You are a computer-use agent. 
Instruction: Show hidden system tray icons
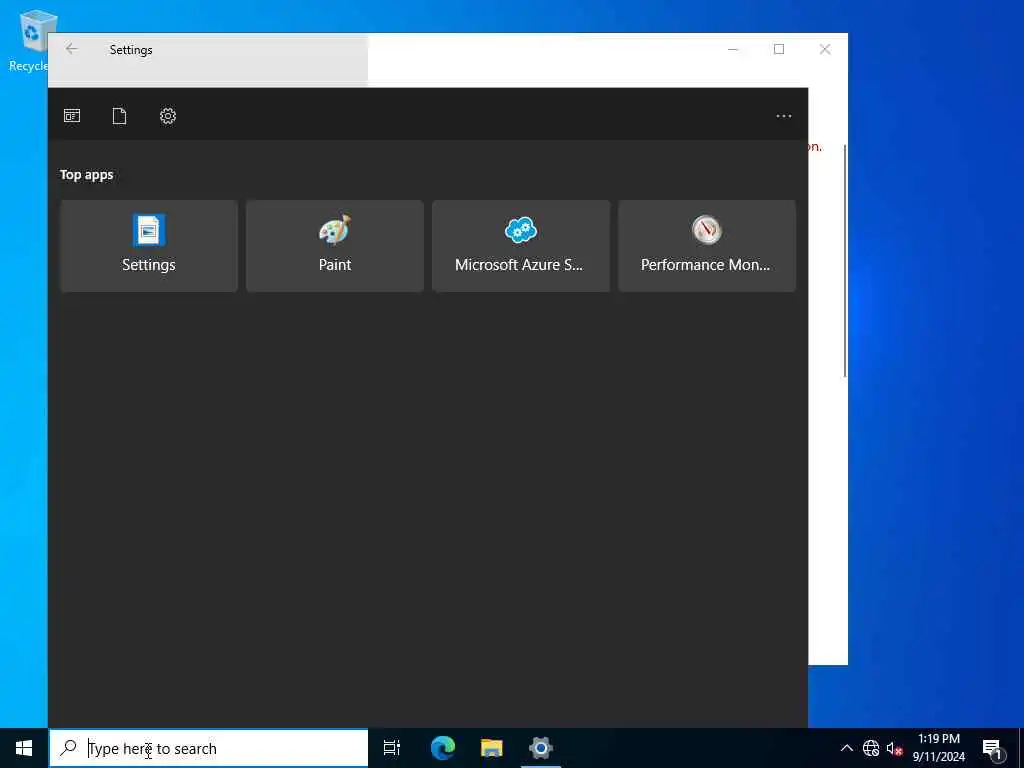(x=846, y=748)
